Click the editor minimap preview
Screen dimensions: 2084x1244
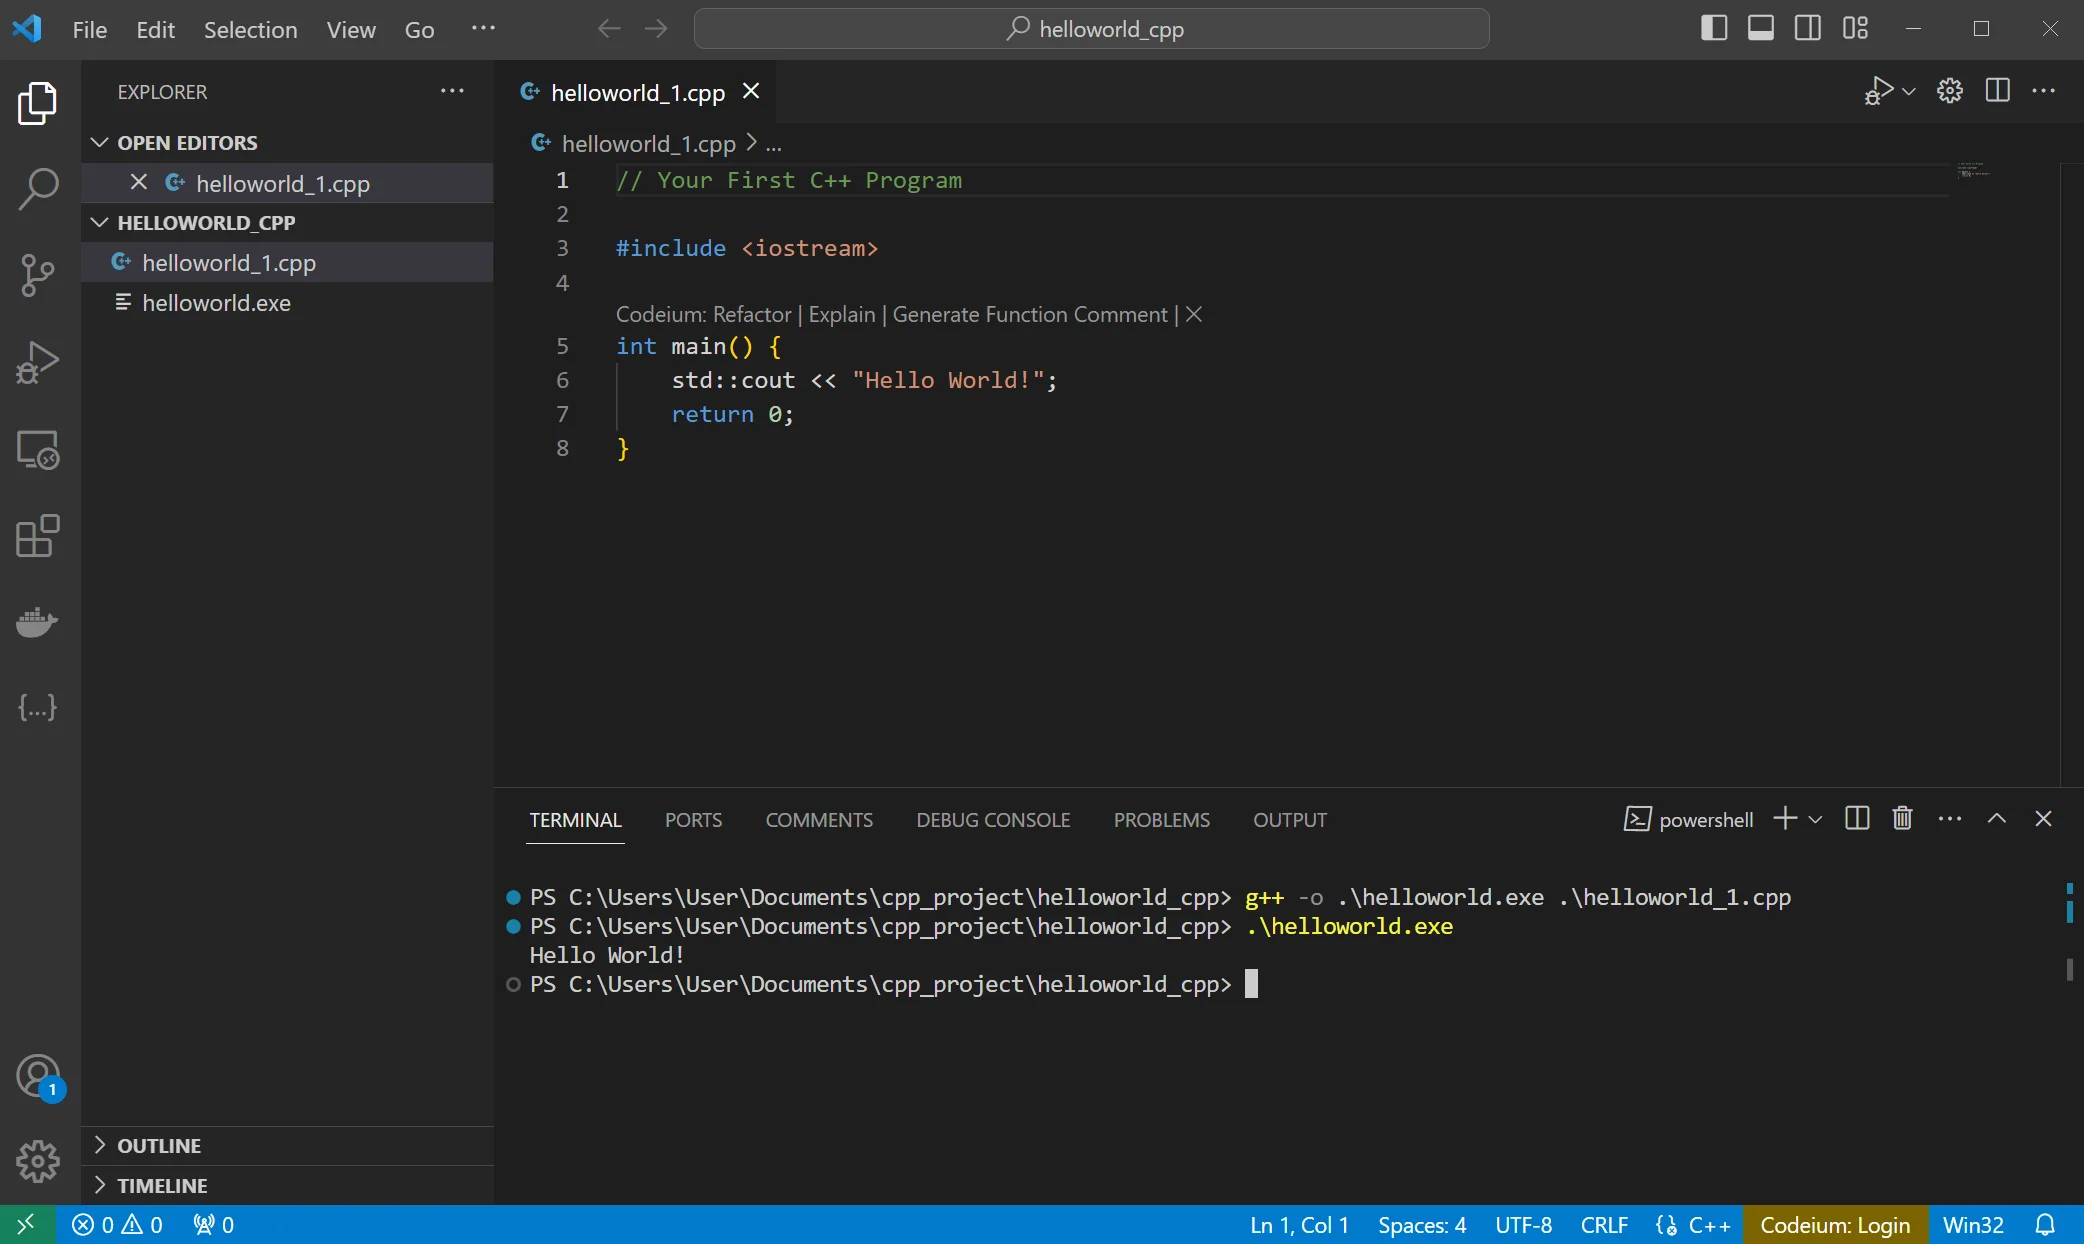tap(1973, 171)
